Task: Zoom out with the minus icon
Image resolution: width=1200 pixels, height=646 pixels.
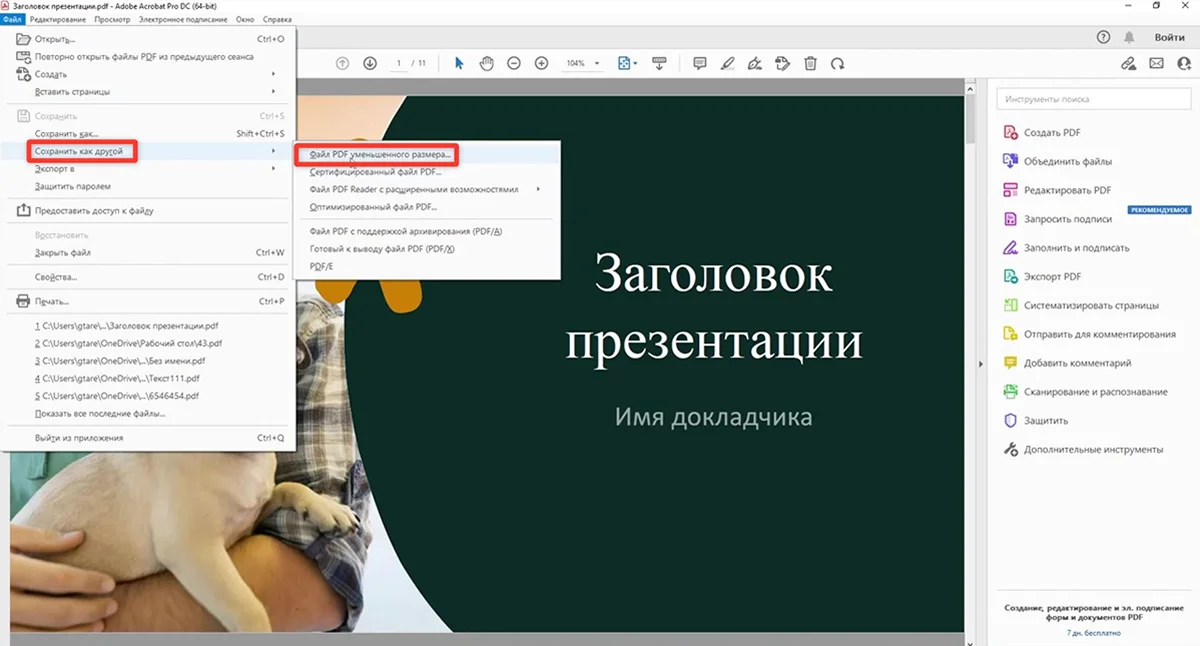Action: tap(514, 63)
